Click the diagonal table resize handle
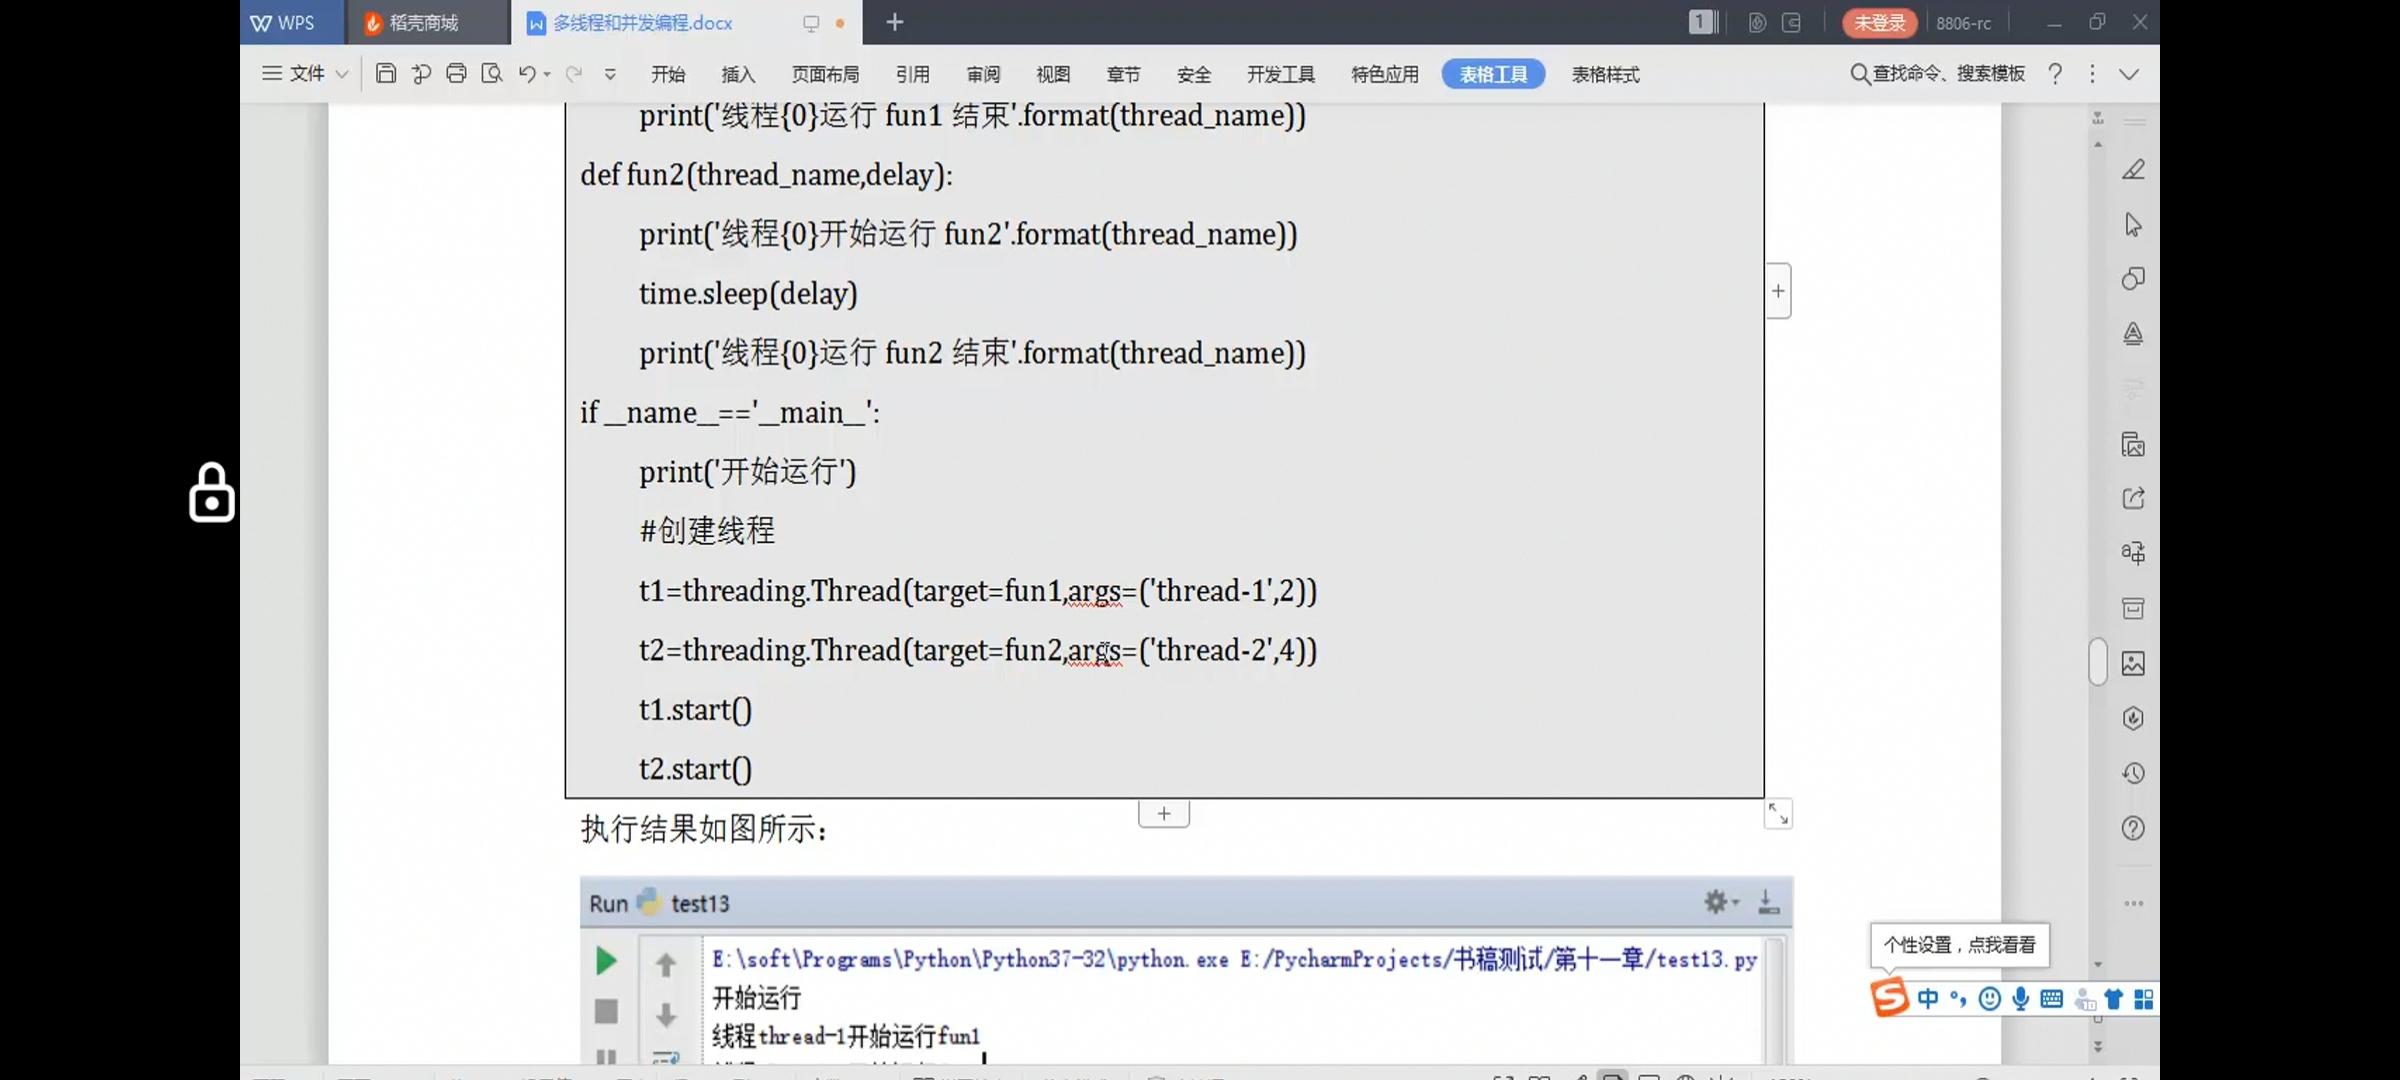 tap(1778, 814)
